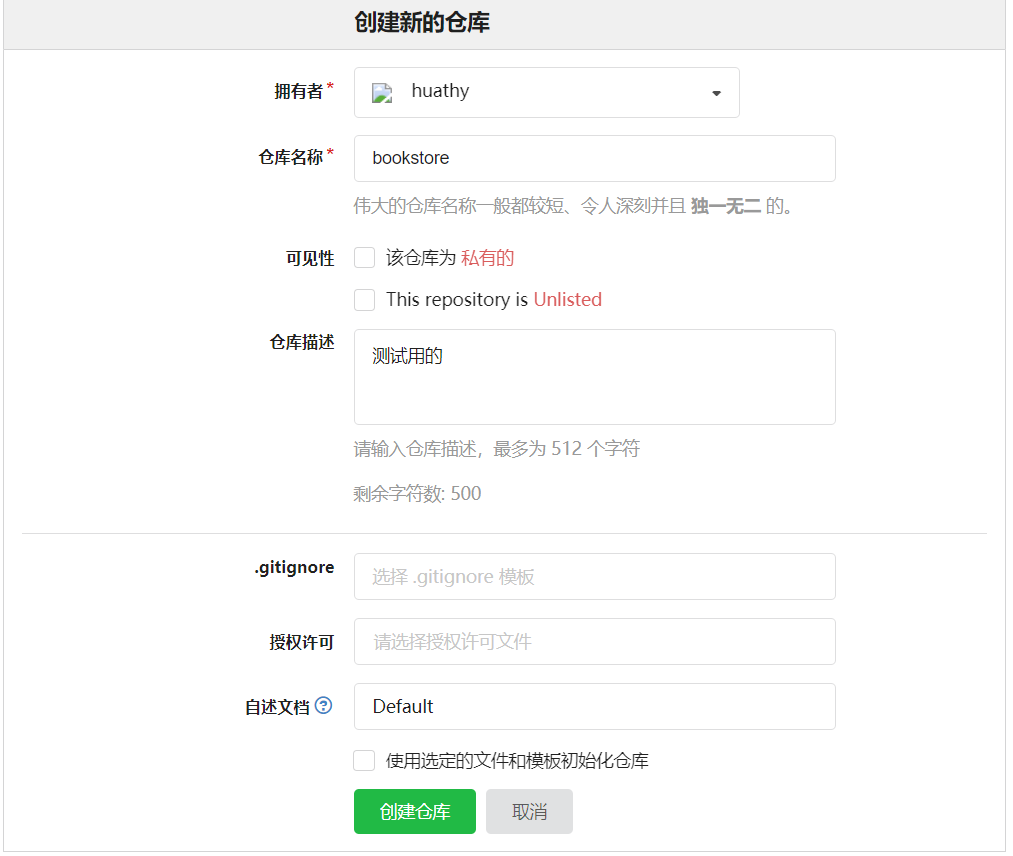Click the .gitignore field label
Image resolution: width=1013 pixels, height=856 pixels.
(295, 569)
